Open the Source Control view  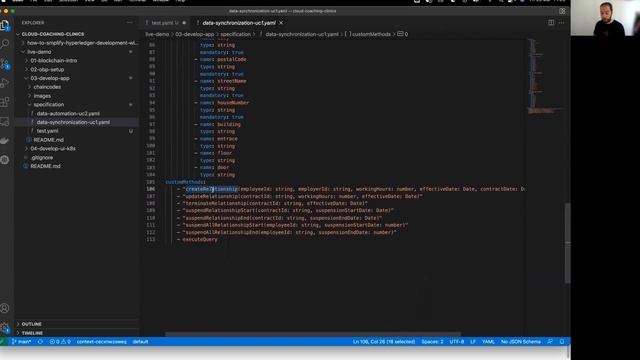click(5, 63)
